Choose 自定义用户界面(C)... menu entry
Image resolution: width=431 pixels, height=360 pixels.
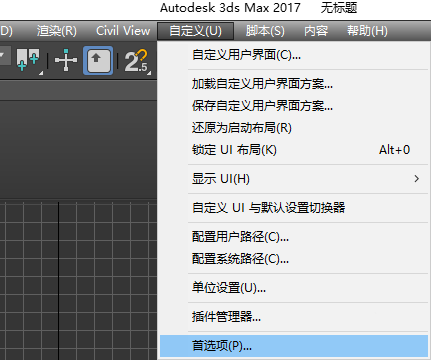pos(293,55)
